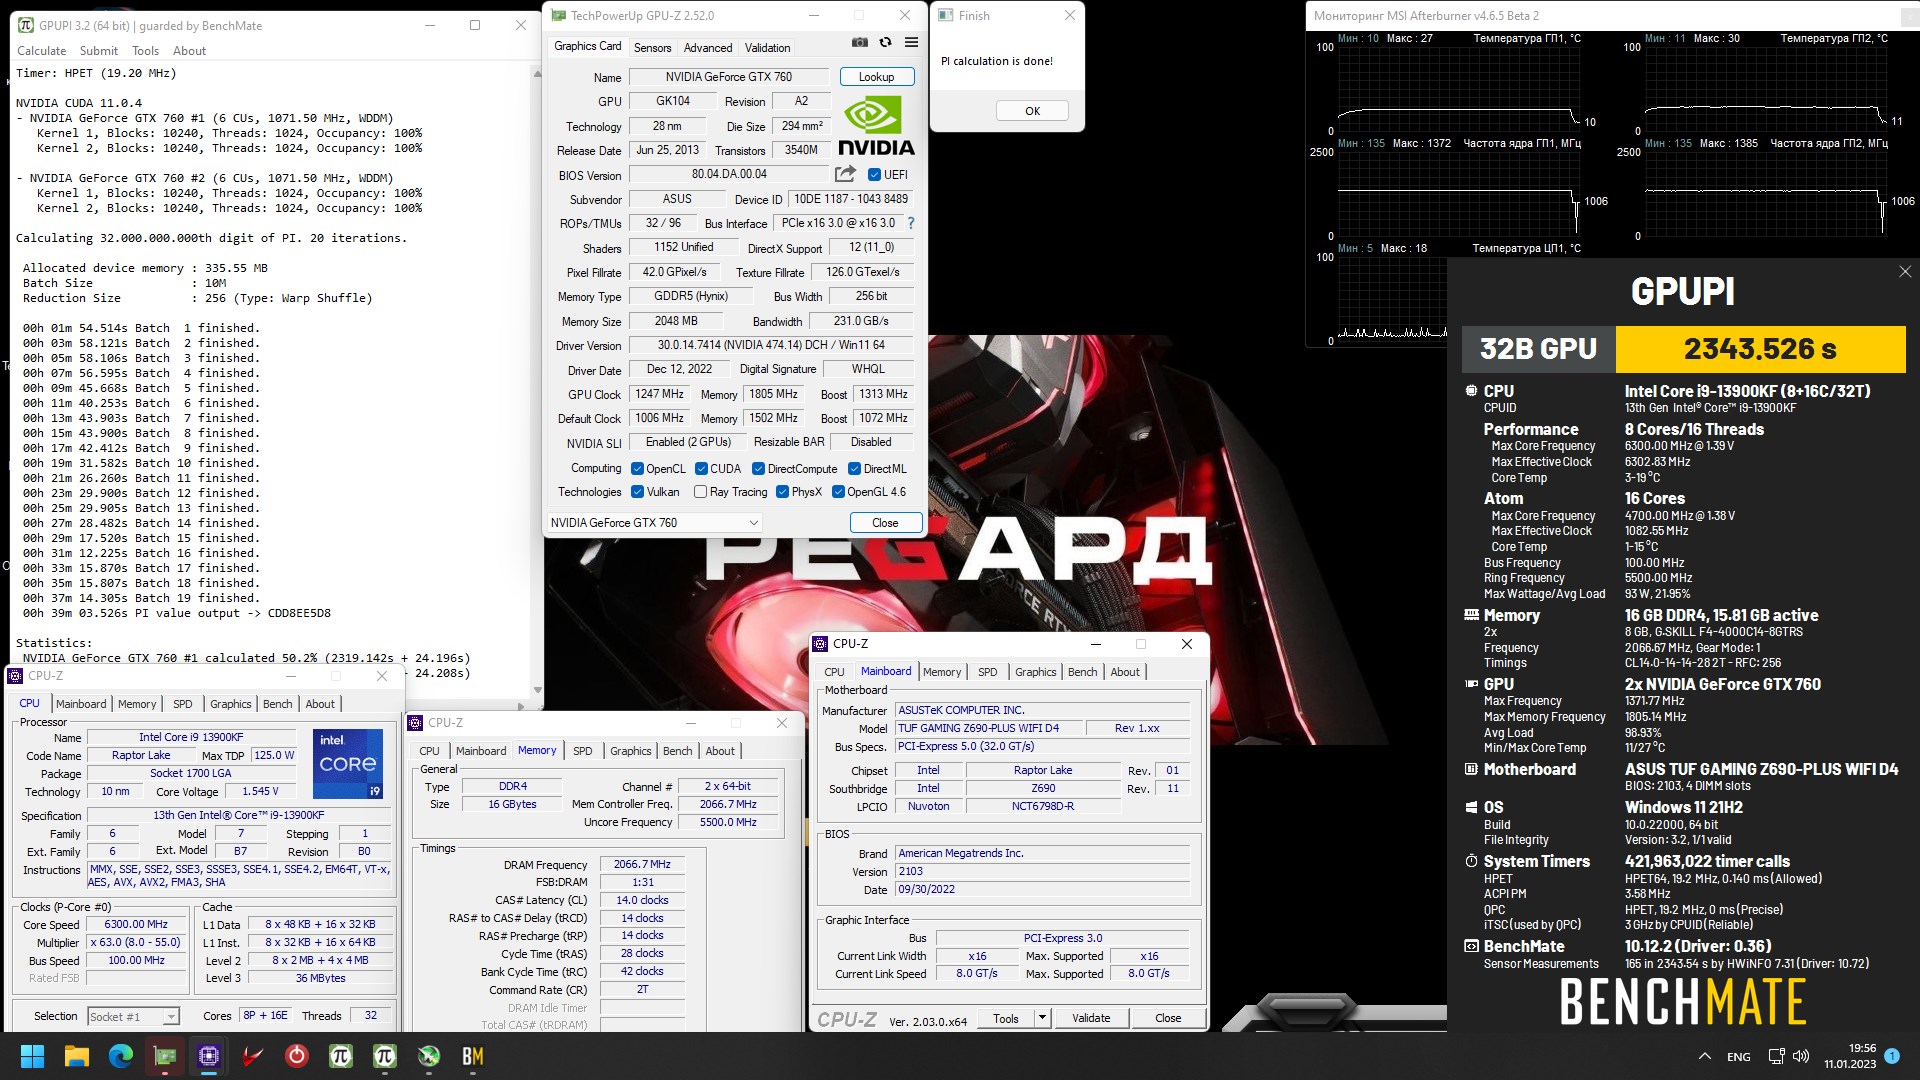Confirm the PI calculation dialog with OK
1920x1080 pixels.
point(1032,111)
